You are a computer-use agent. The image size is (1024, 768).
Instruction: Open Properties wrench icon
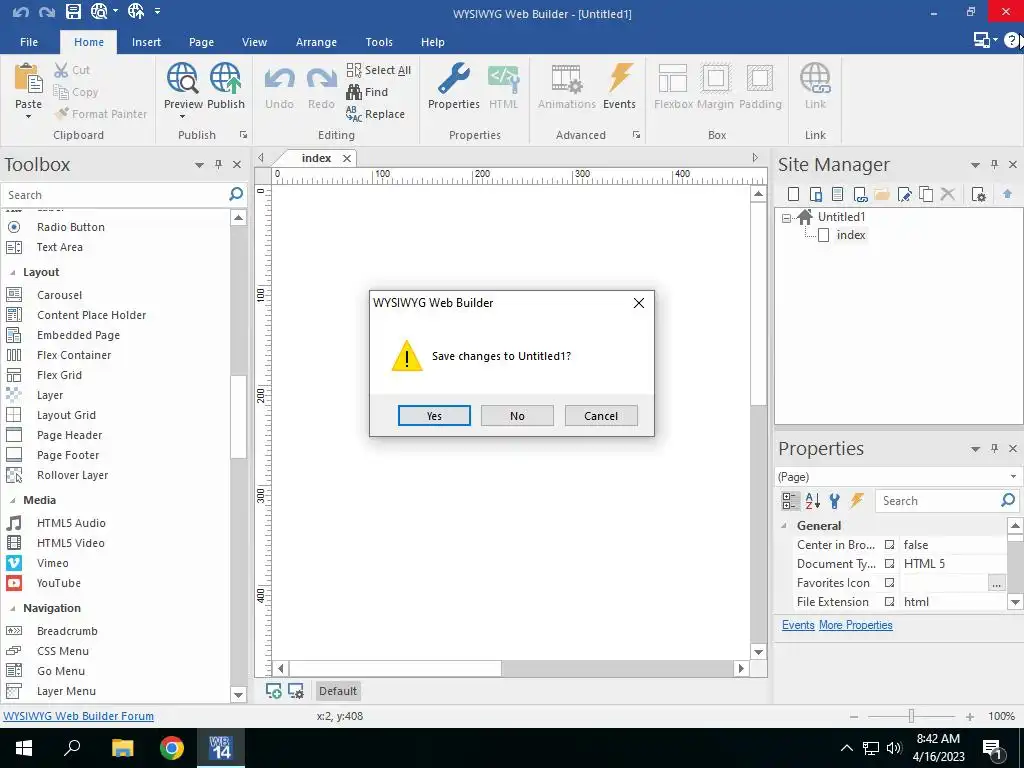(454, 78)
